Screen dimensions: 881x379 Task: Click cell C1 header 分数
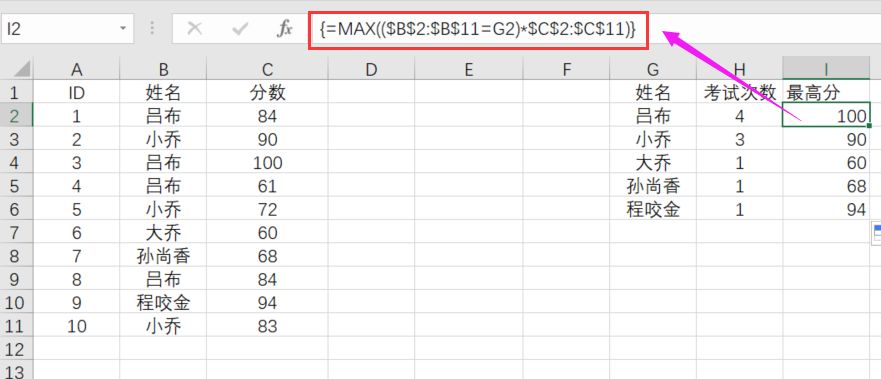(x=267, y=92)
